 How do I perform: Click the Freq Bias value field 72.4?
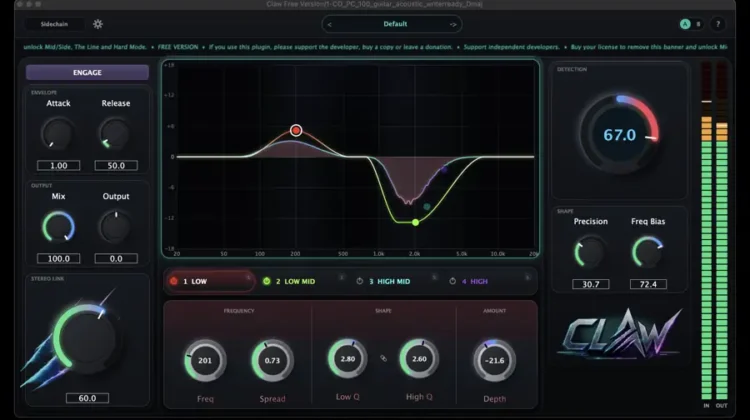pyautogui.click(x=648, y=284)
